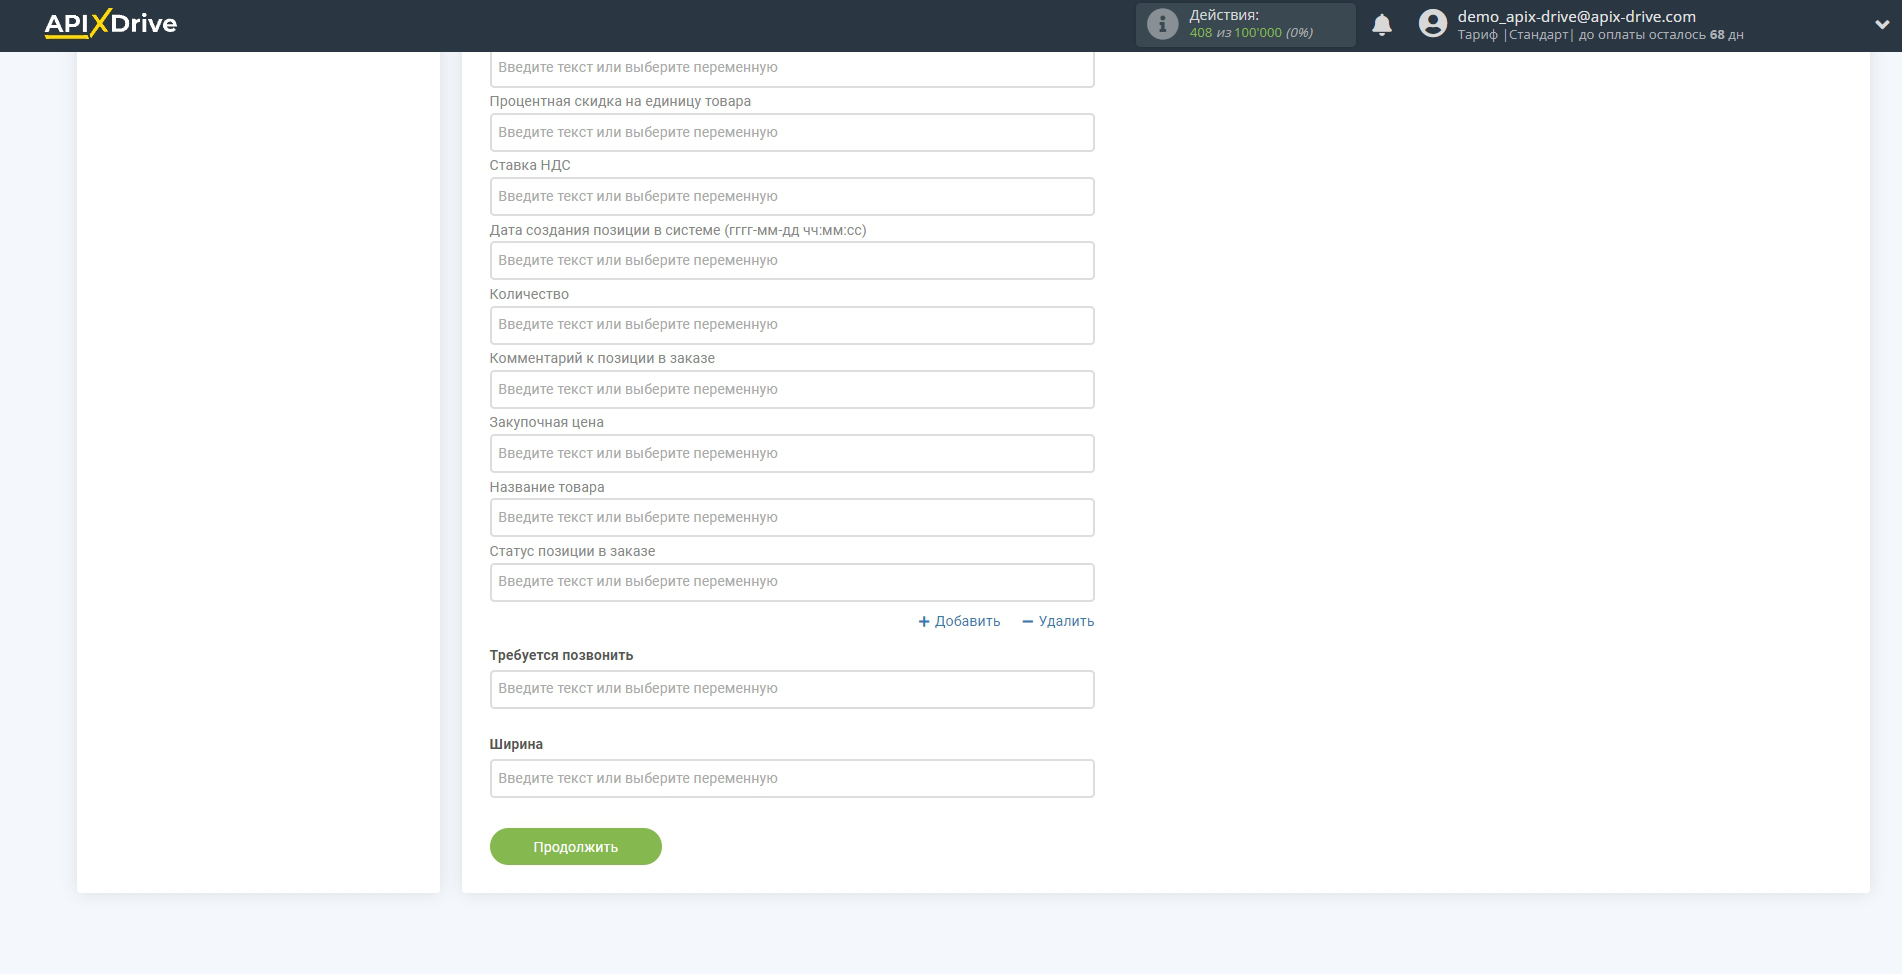Click the Продолжить button
This screenshot has width=1902, height=974.
coord(576,847)
